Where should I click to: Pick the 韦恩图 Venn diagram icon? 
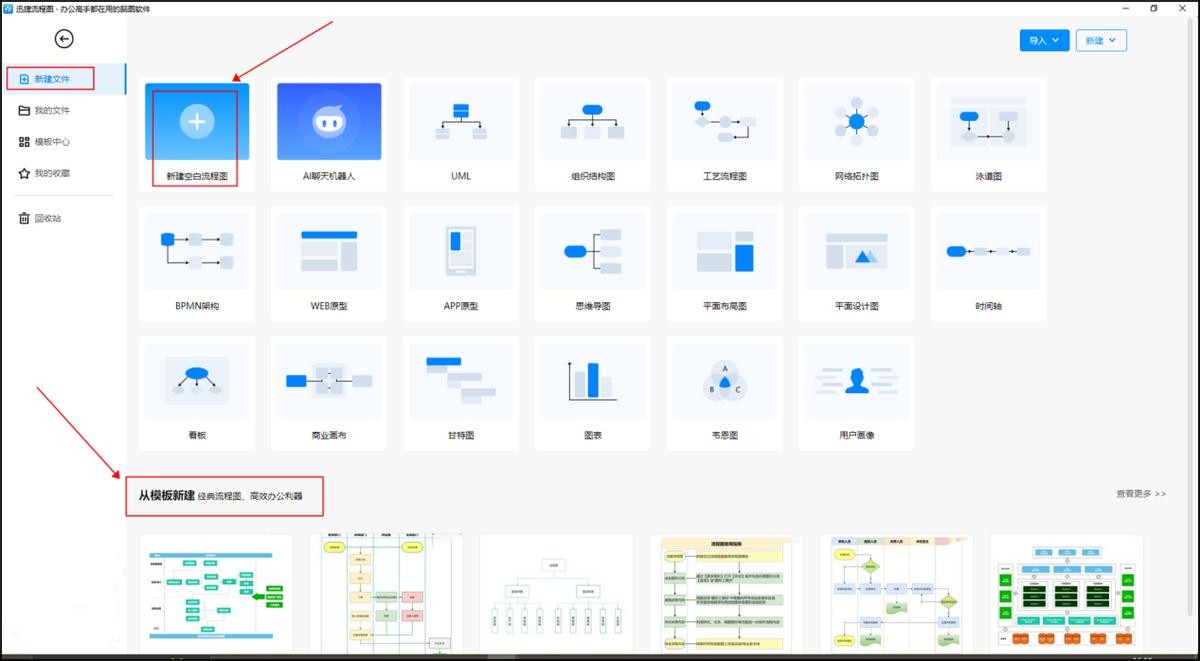[724, 381]
